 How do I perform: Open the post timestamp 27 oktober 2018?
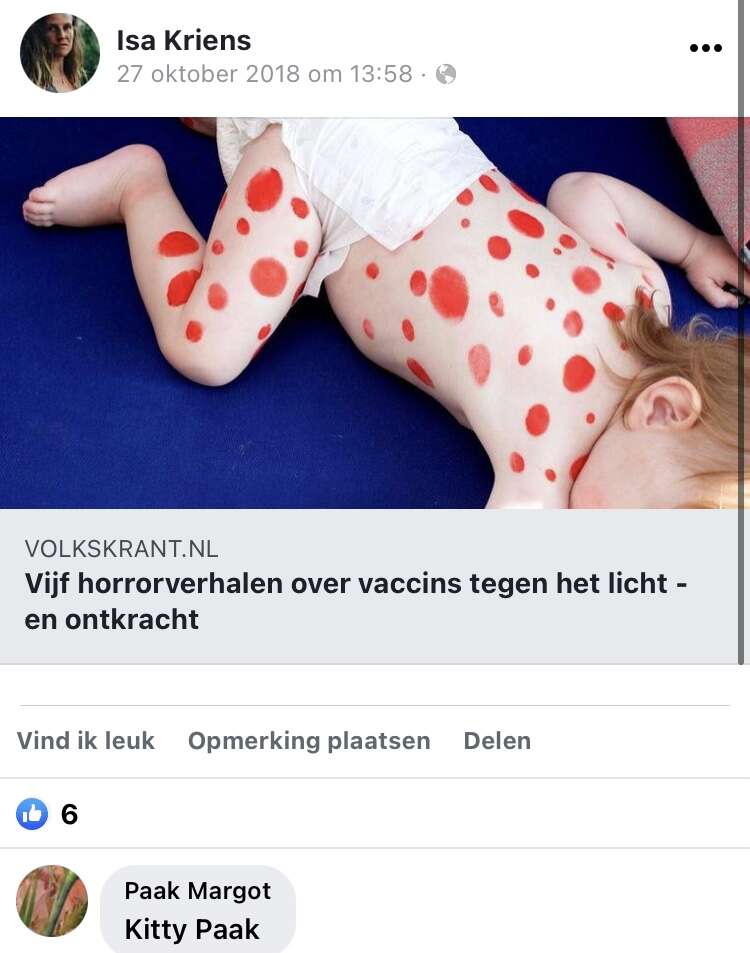pyautogui.click(x=264, y=74)
